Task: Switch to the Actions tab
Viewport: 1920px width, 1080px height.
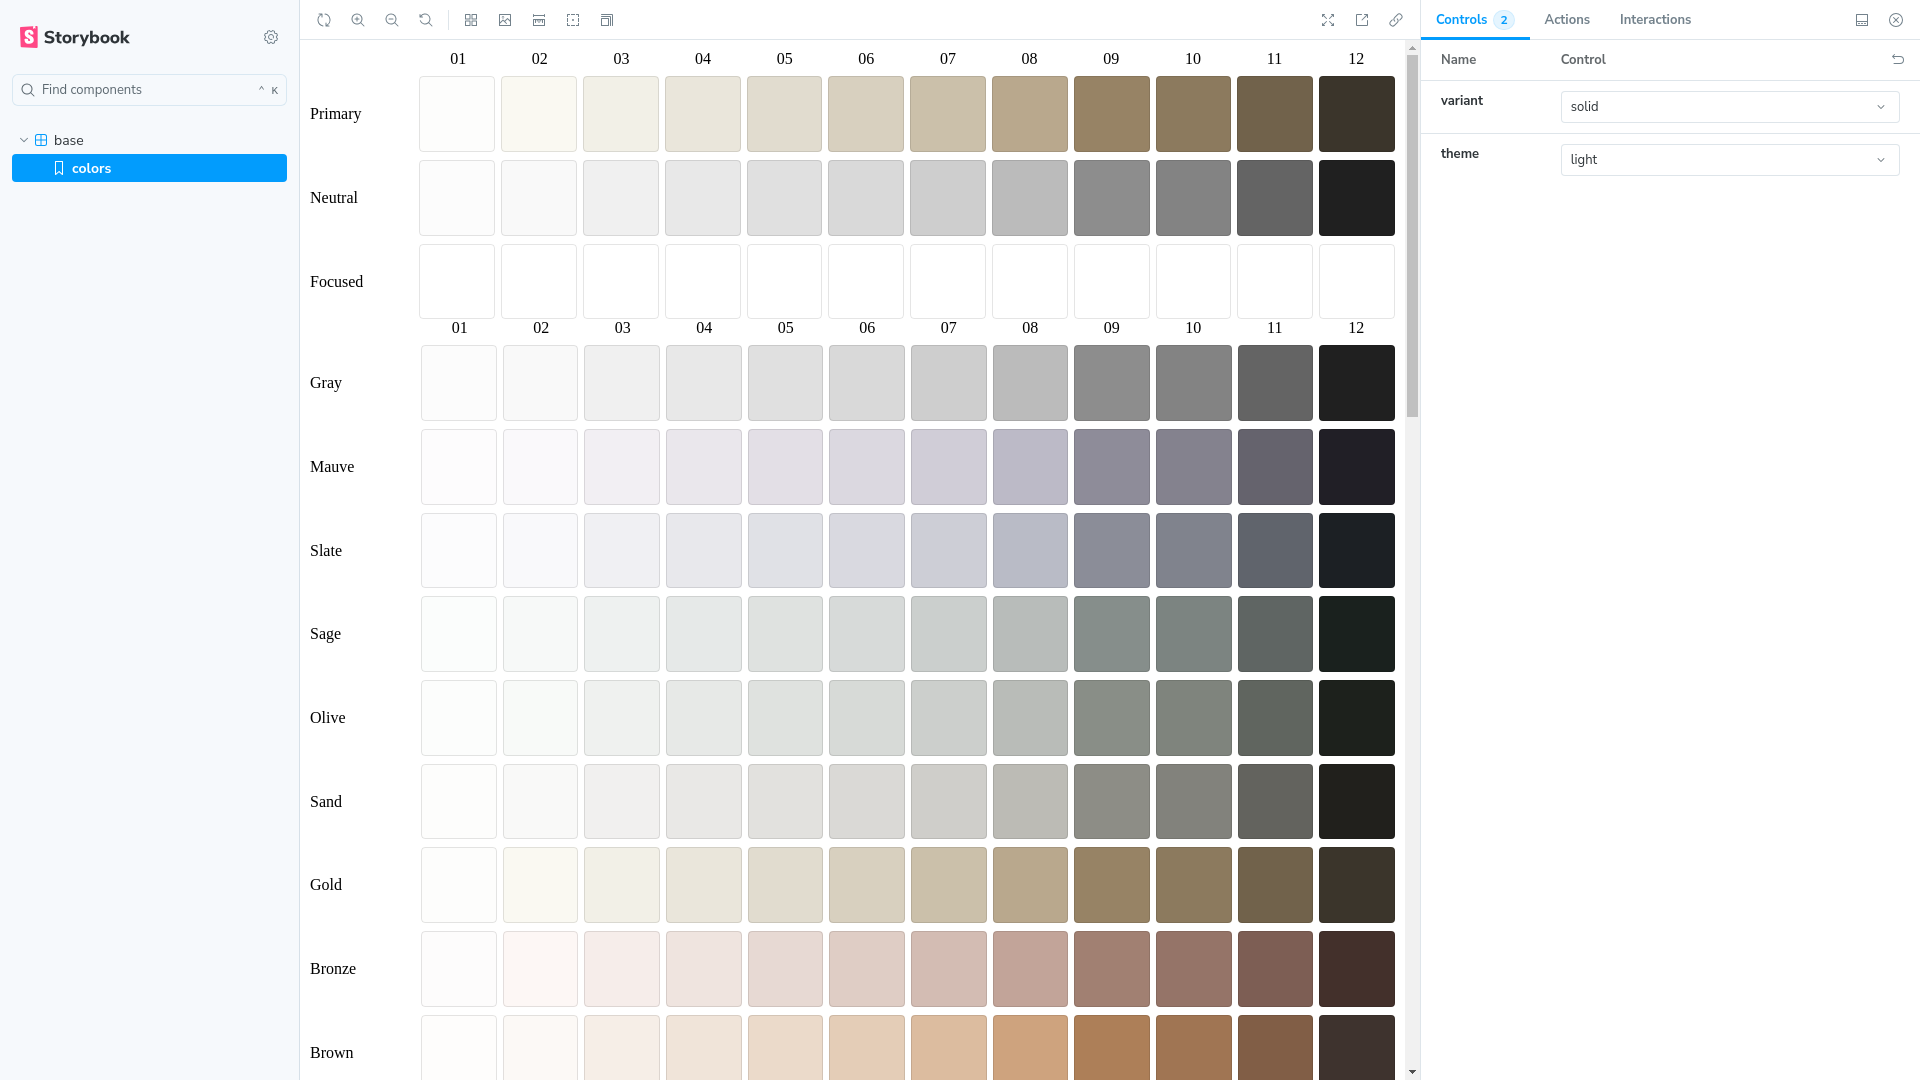Action: 1567,20
